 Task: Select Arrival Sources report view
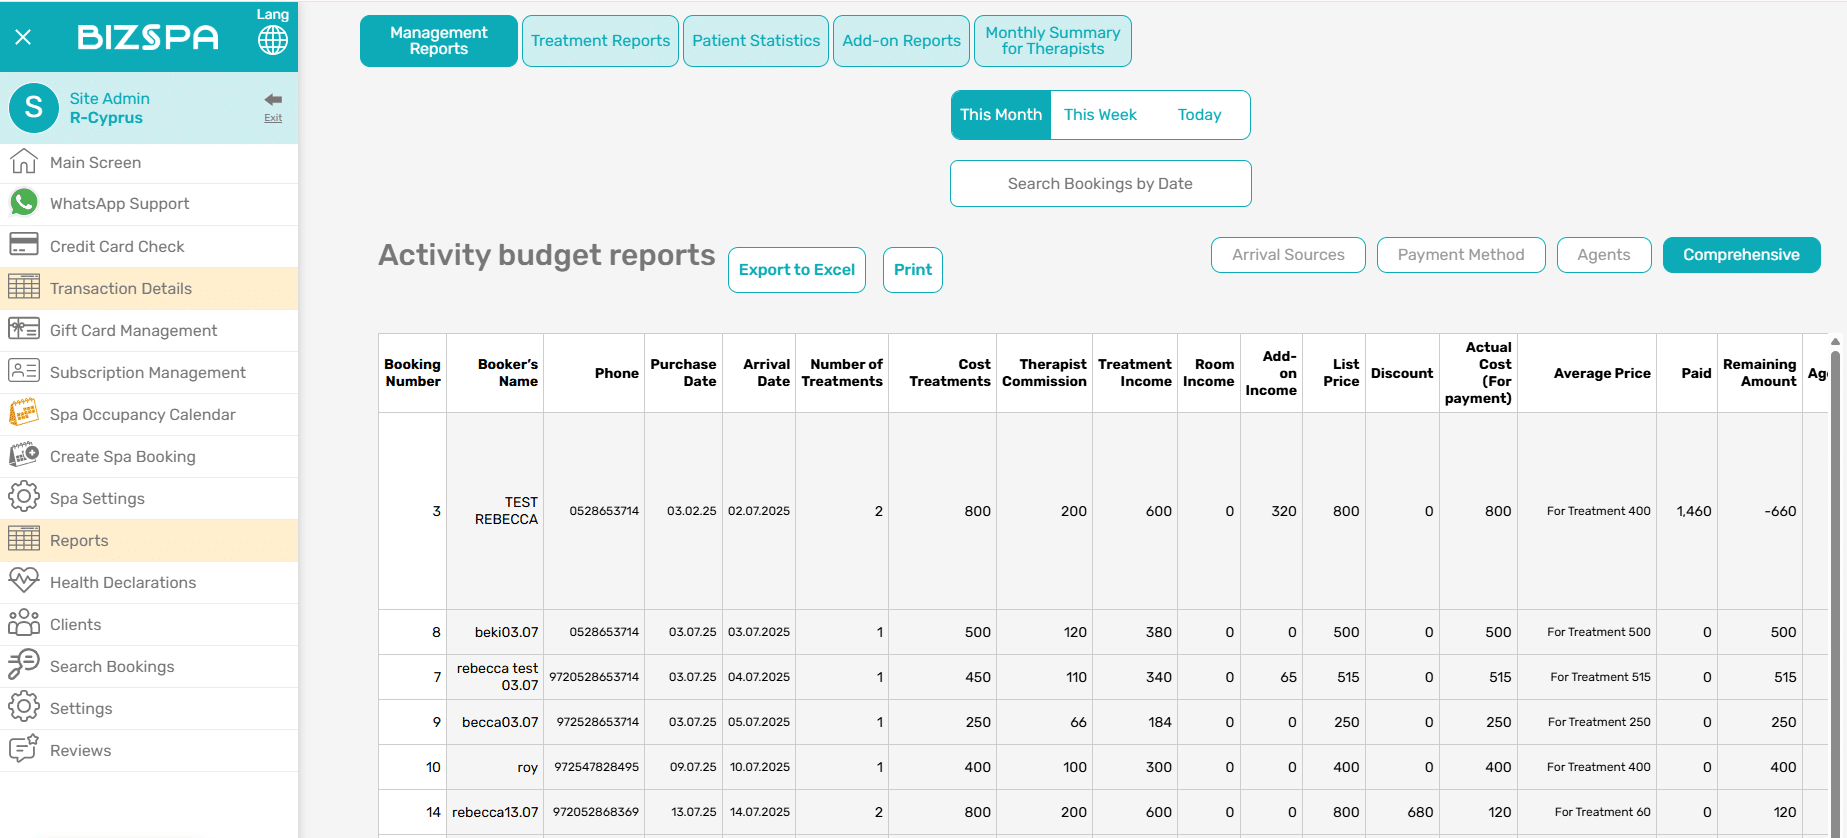pos(1288,255)
